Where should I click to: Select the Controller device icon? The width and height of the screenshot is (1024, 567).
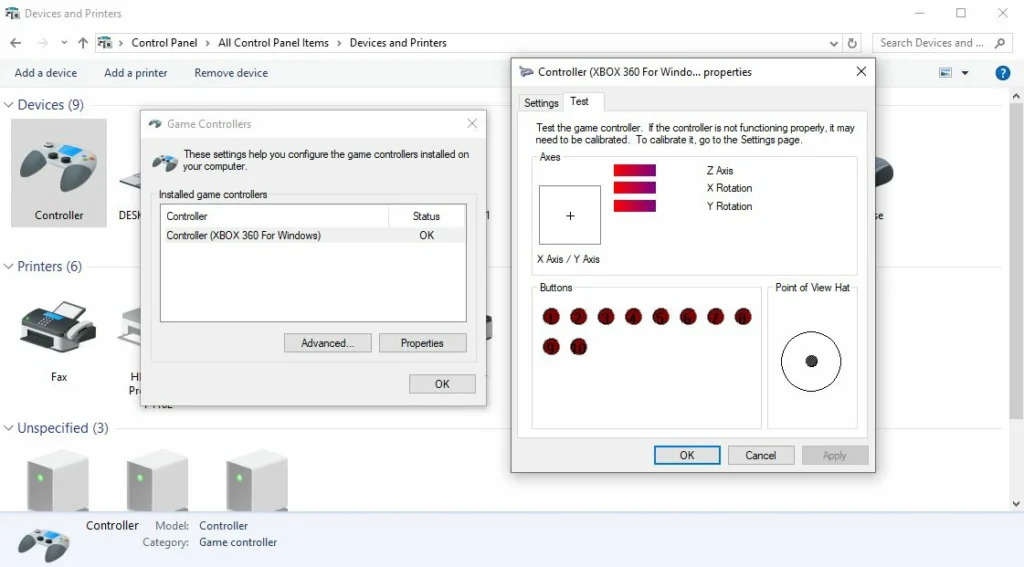pyautogui.click(x=59, y=172)
